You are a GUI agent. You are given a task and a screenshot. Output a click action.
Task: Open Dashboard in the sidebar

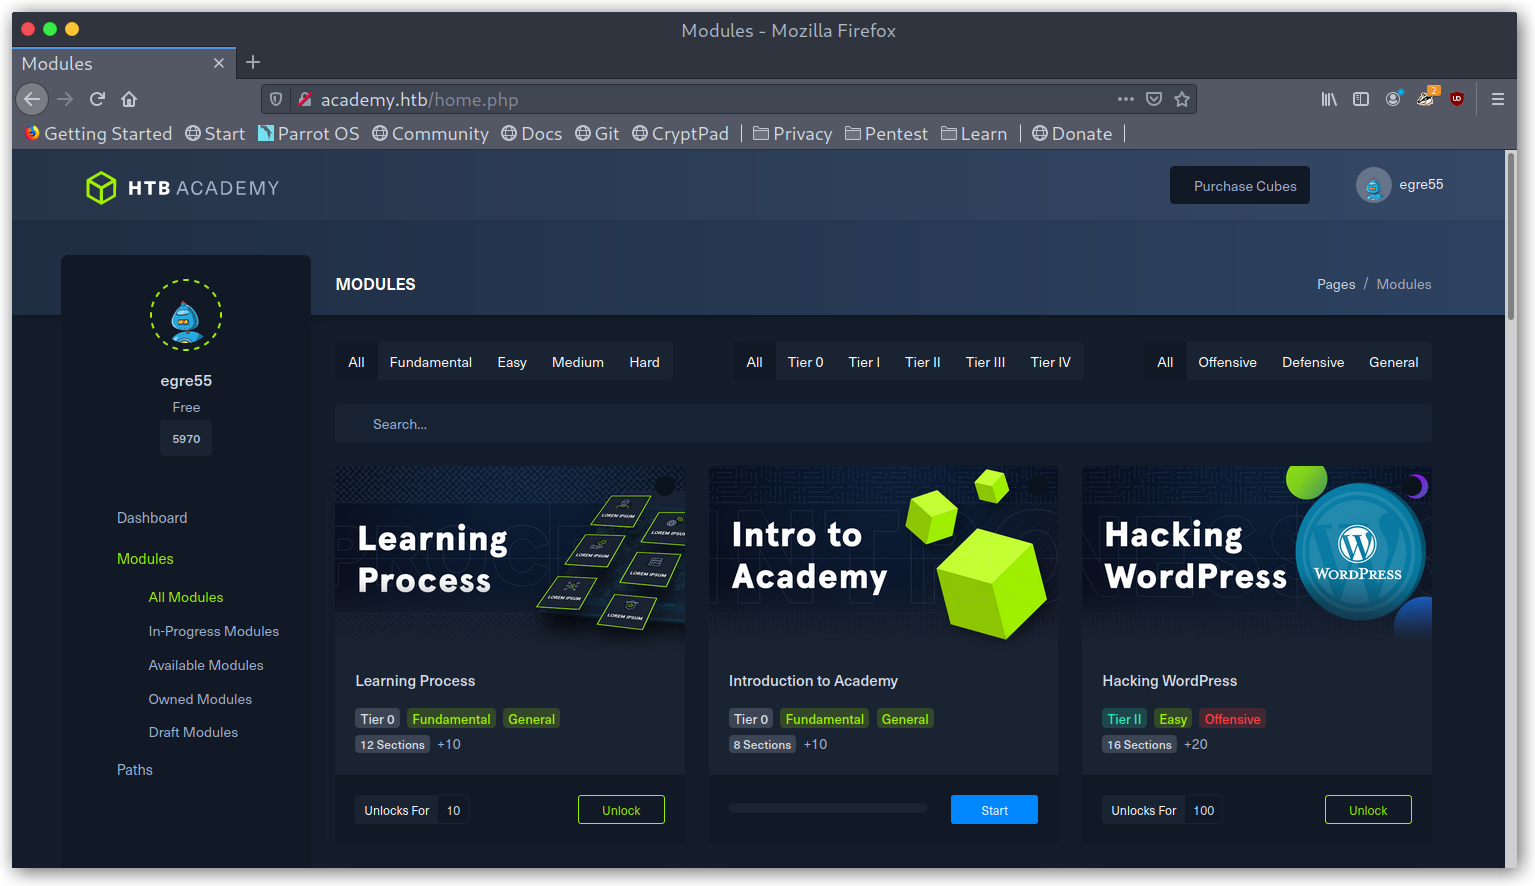152,518
